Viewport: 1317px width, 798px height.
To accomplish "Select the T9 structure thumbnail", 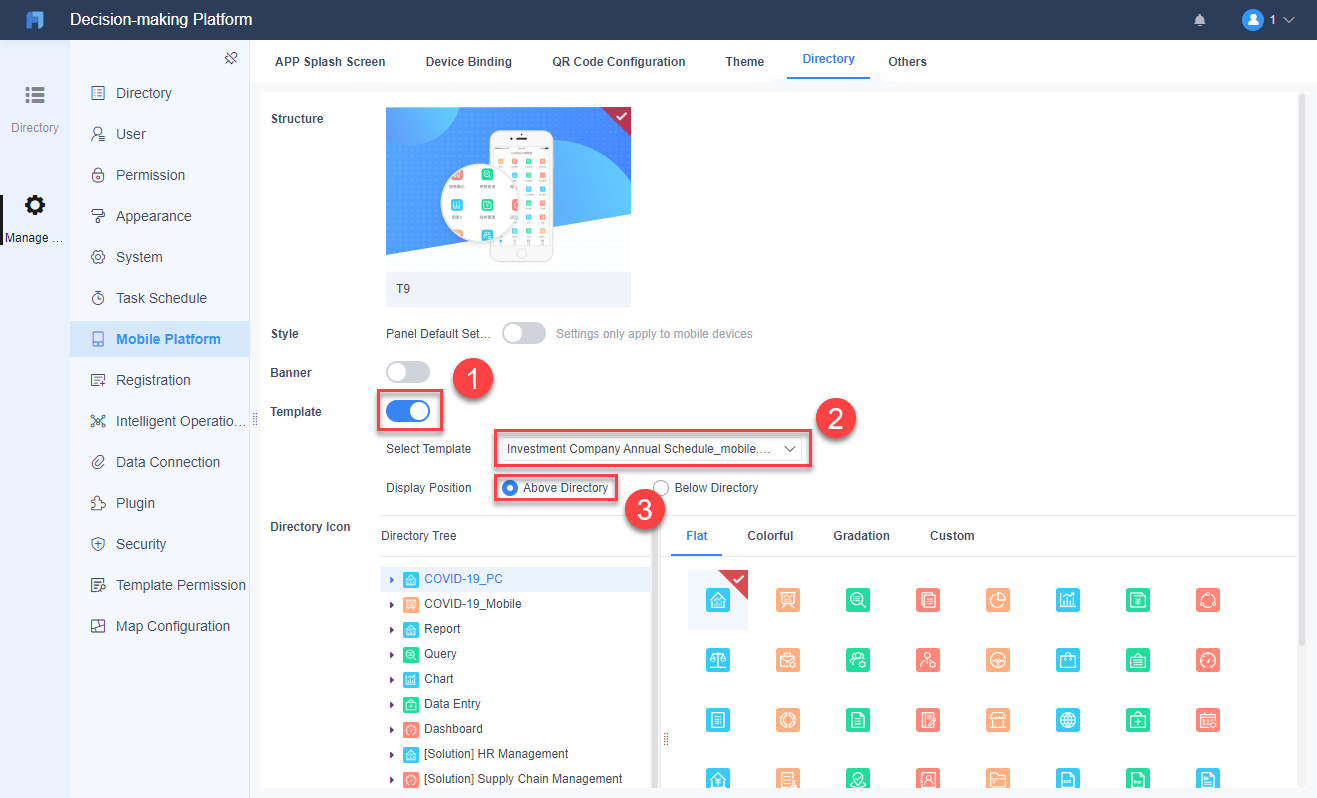I will coord(508,206).
